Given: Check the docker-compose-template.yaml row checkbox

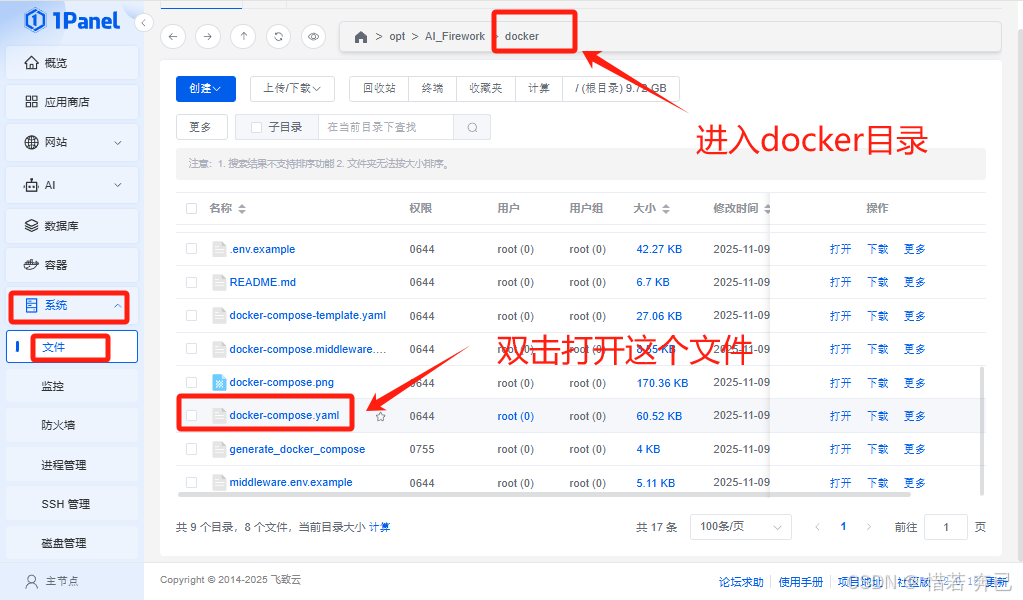Looking at the screenshot, I should pyautogui.click(x=191, y=316).
